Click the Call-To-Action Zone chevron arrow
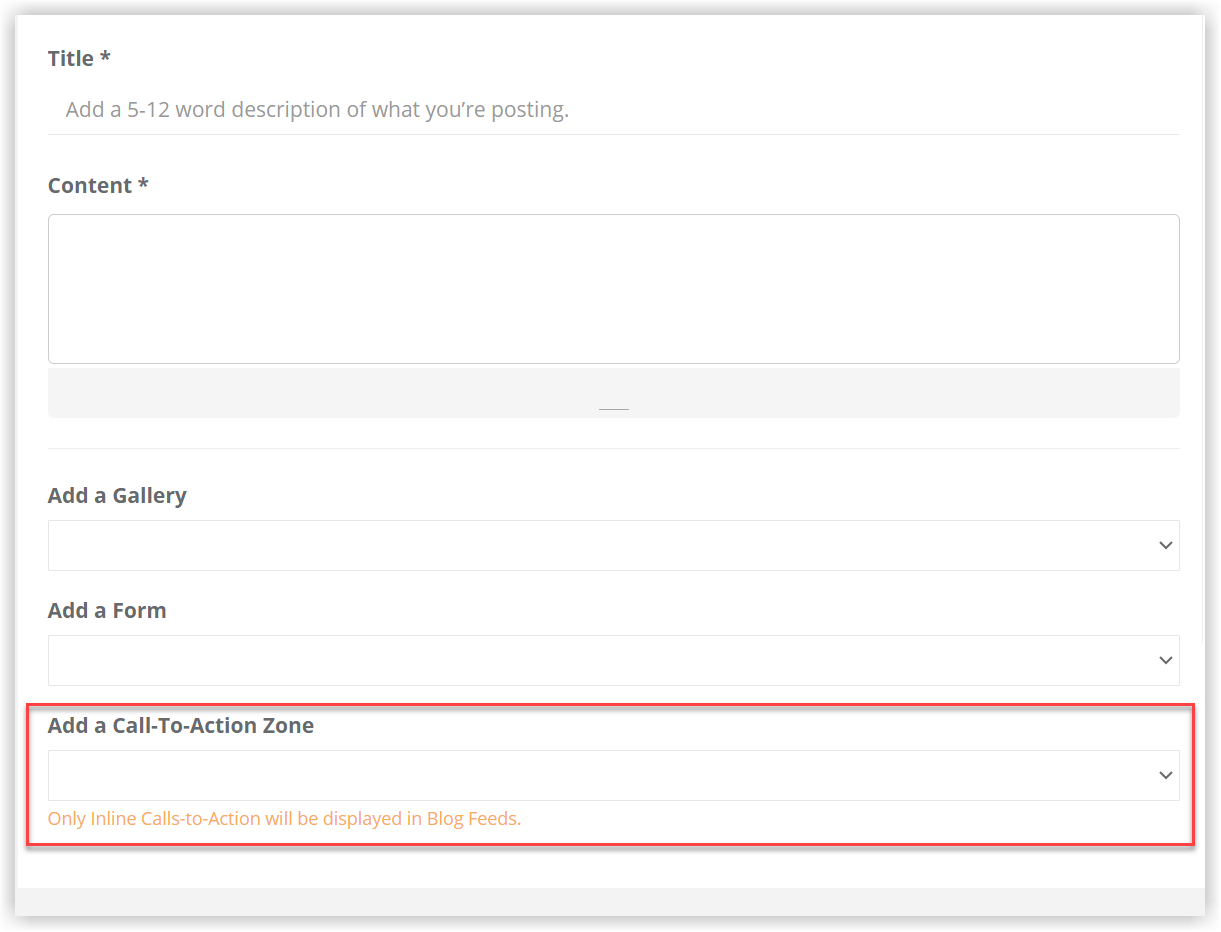This screenshot has width=1221, height=932. tap(1165, 776)
